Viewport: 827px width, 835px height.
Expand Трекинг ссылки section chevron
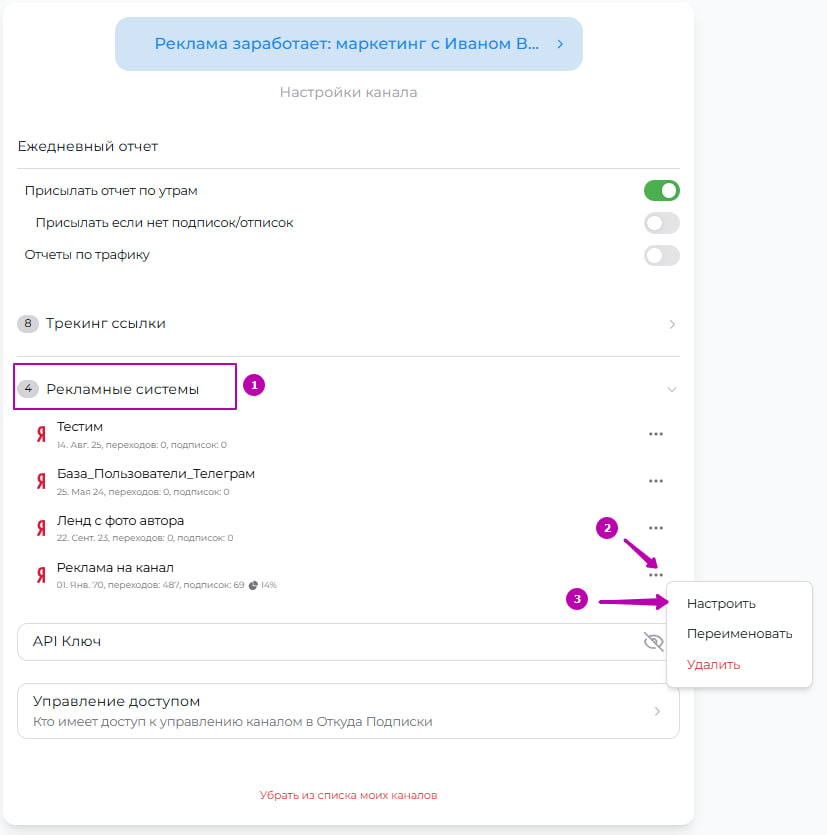pos(672,324)
